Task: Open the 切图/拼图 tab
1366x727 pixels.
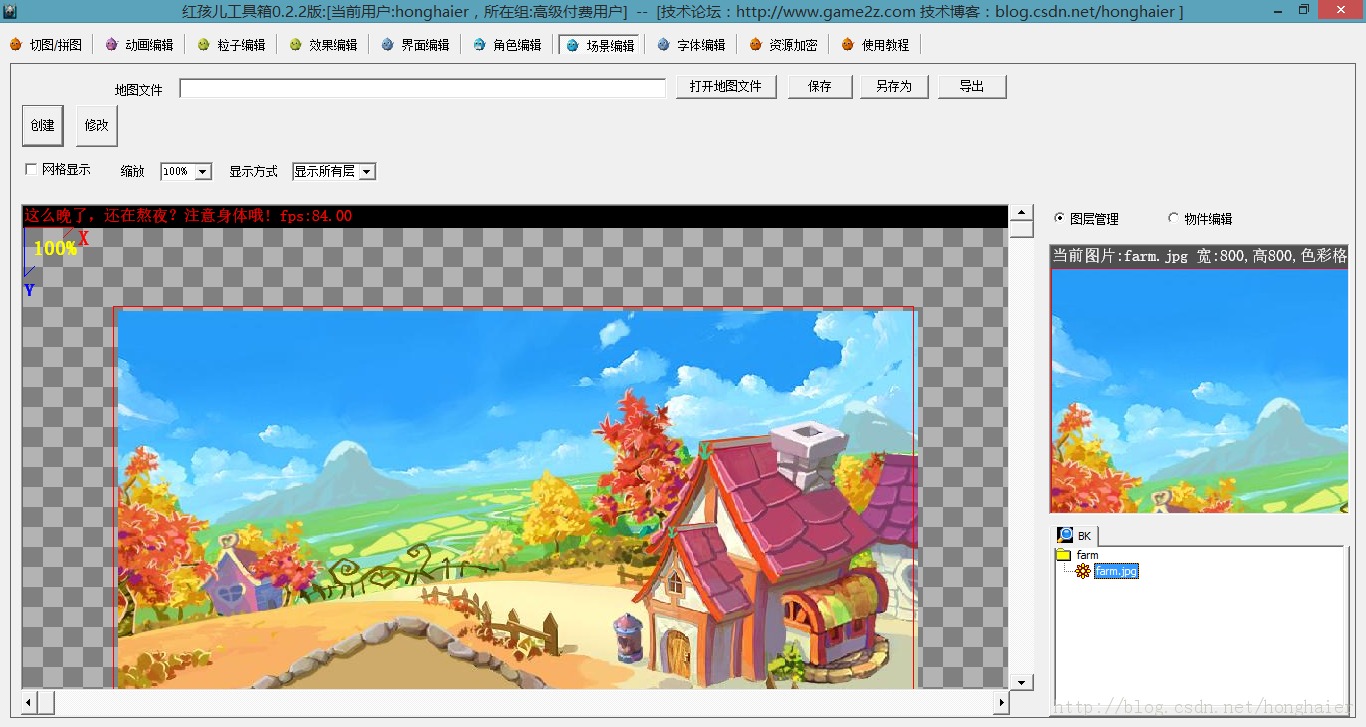Action: pos(46,45)
